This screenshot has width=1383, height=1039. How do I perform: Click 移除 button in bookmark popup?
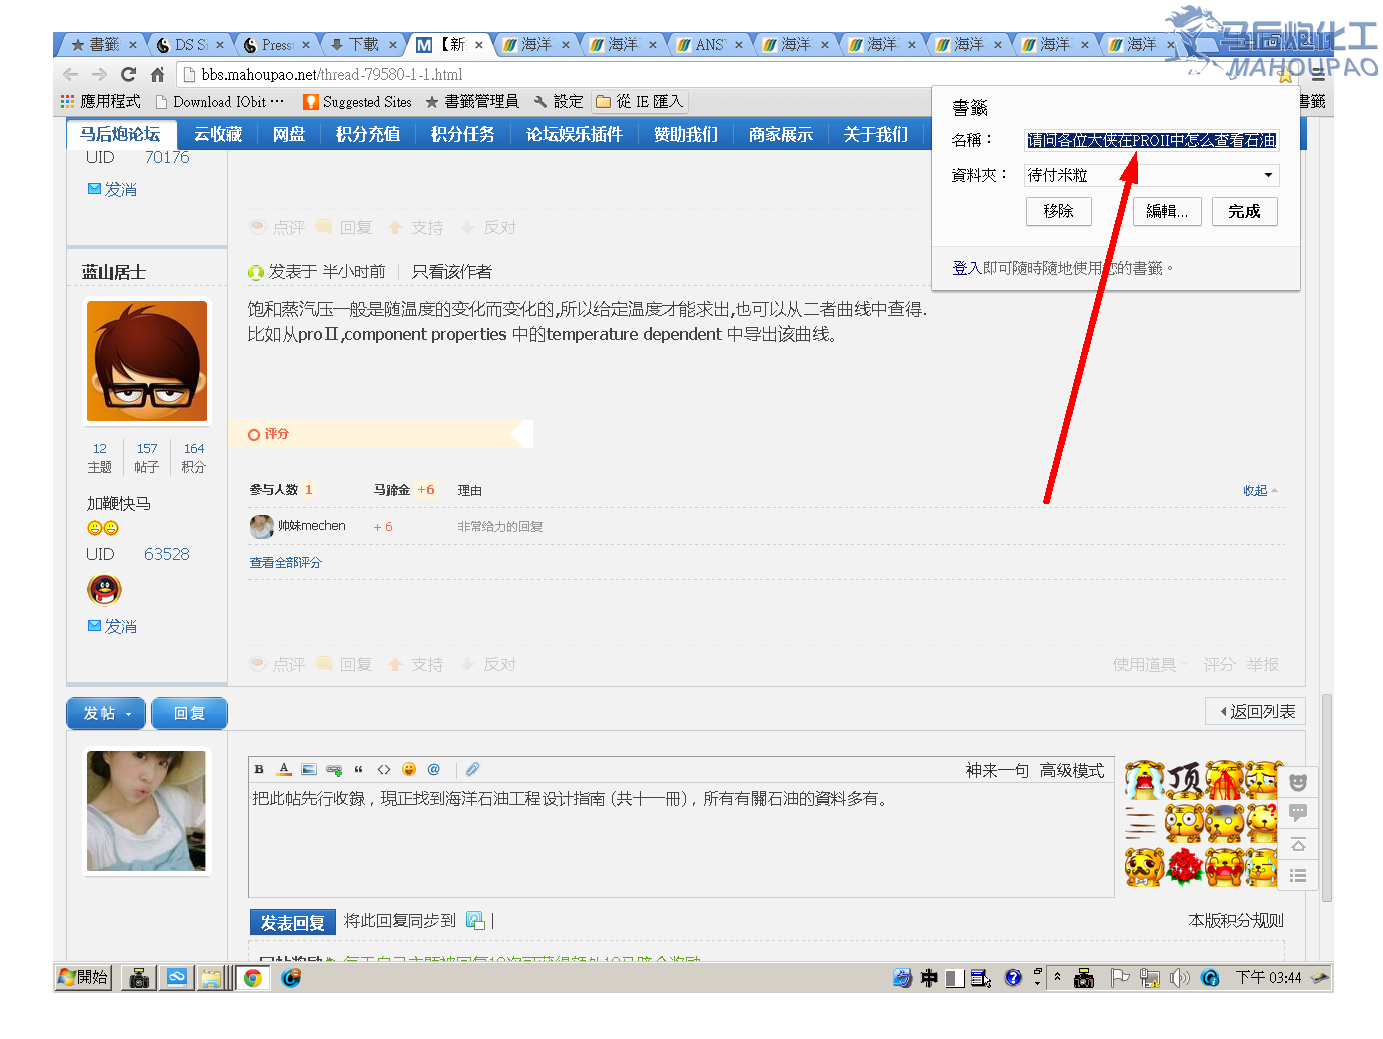tap(1058, 211)
